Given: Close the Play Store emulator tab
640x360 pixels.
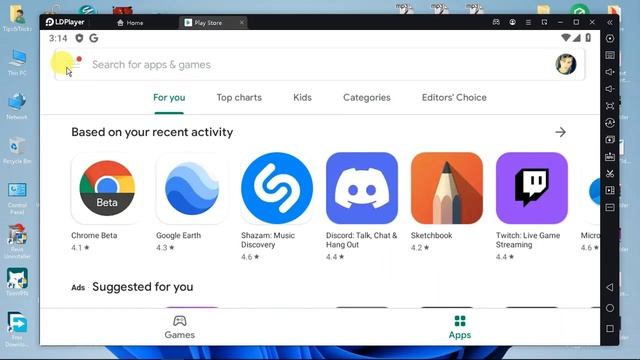Looking at the screenshot, I should [x=242, y=22].
